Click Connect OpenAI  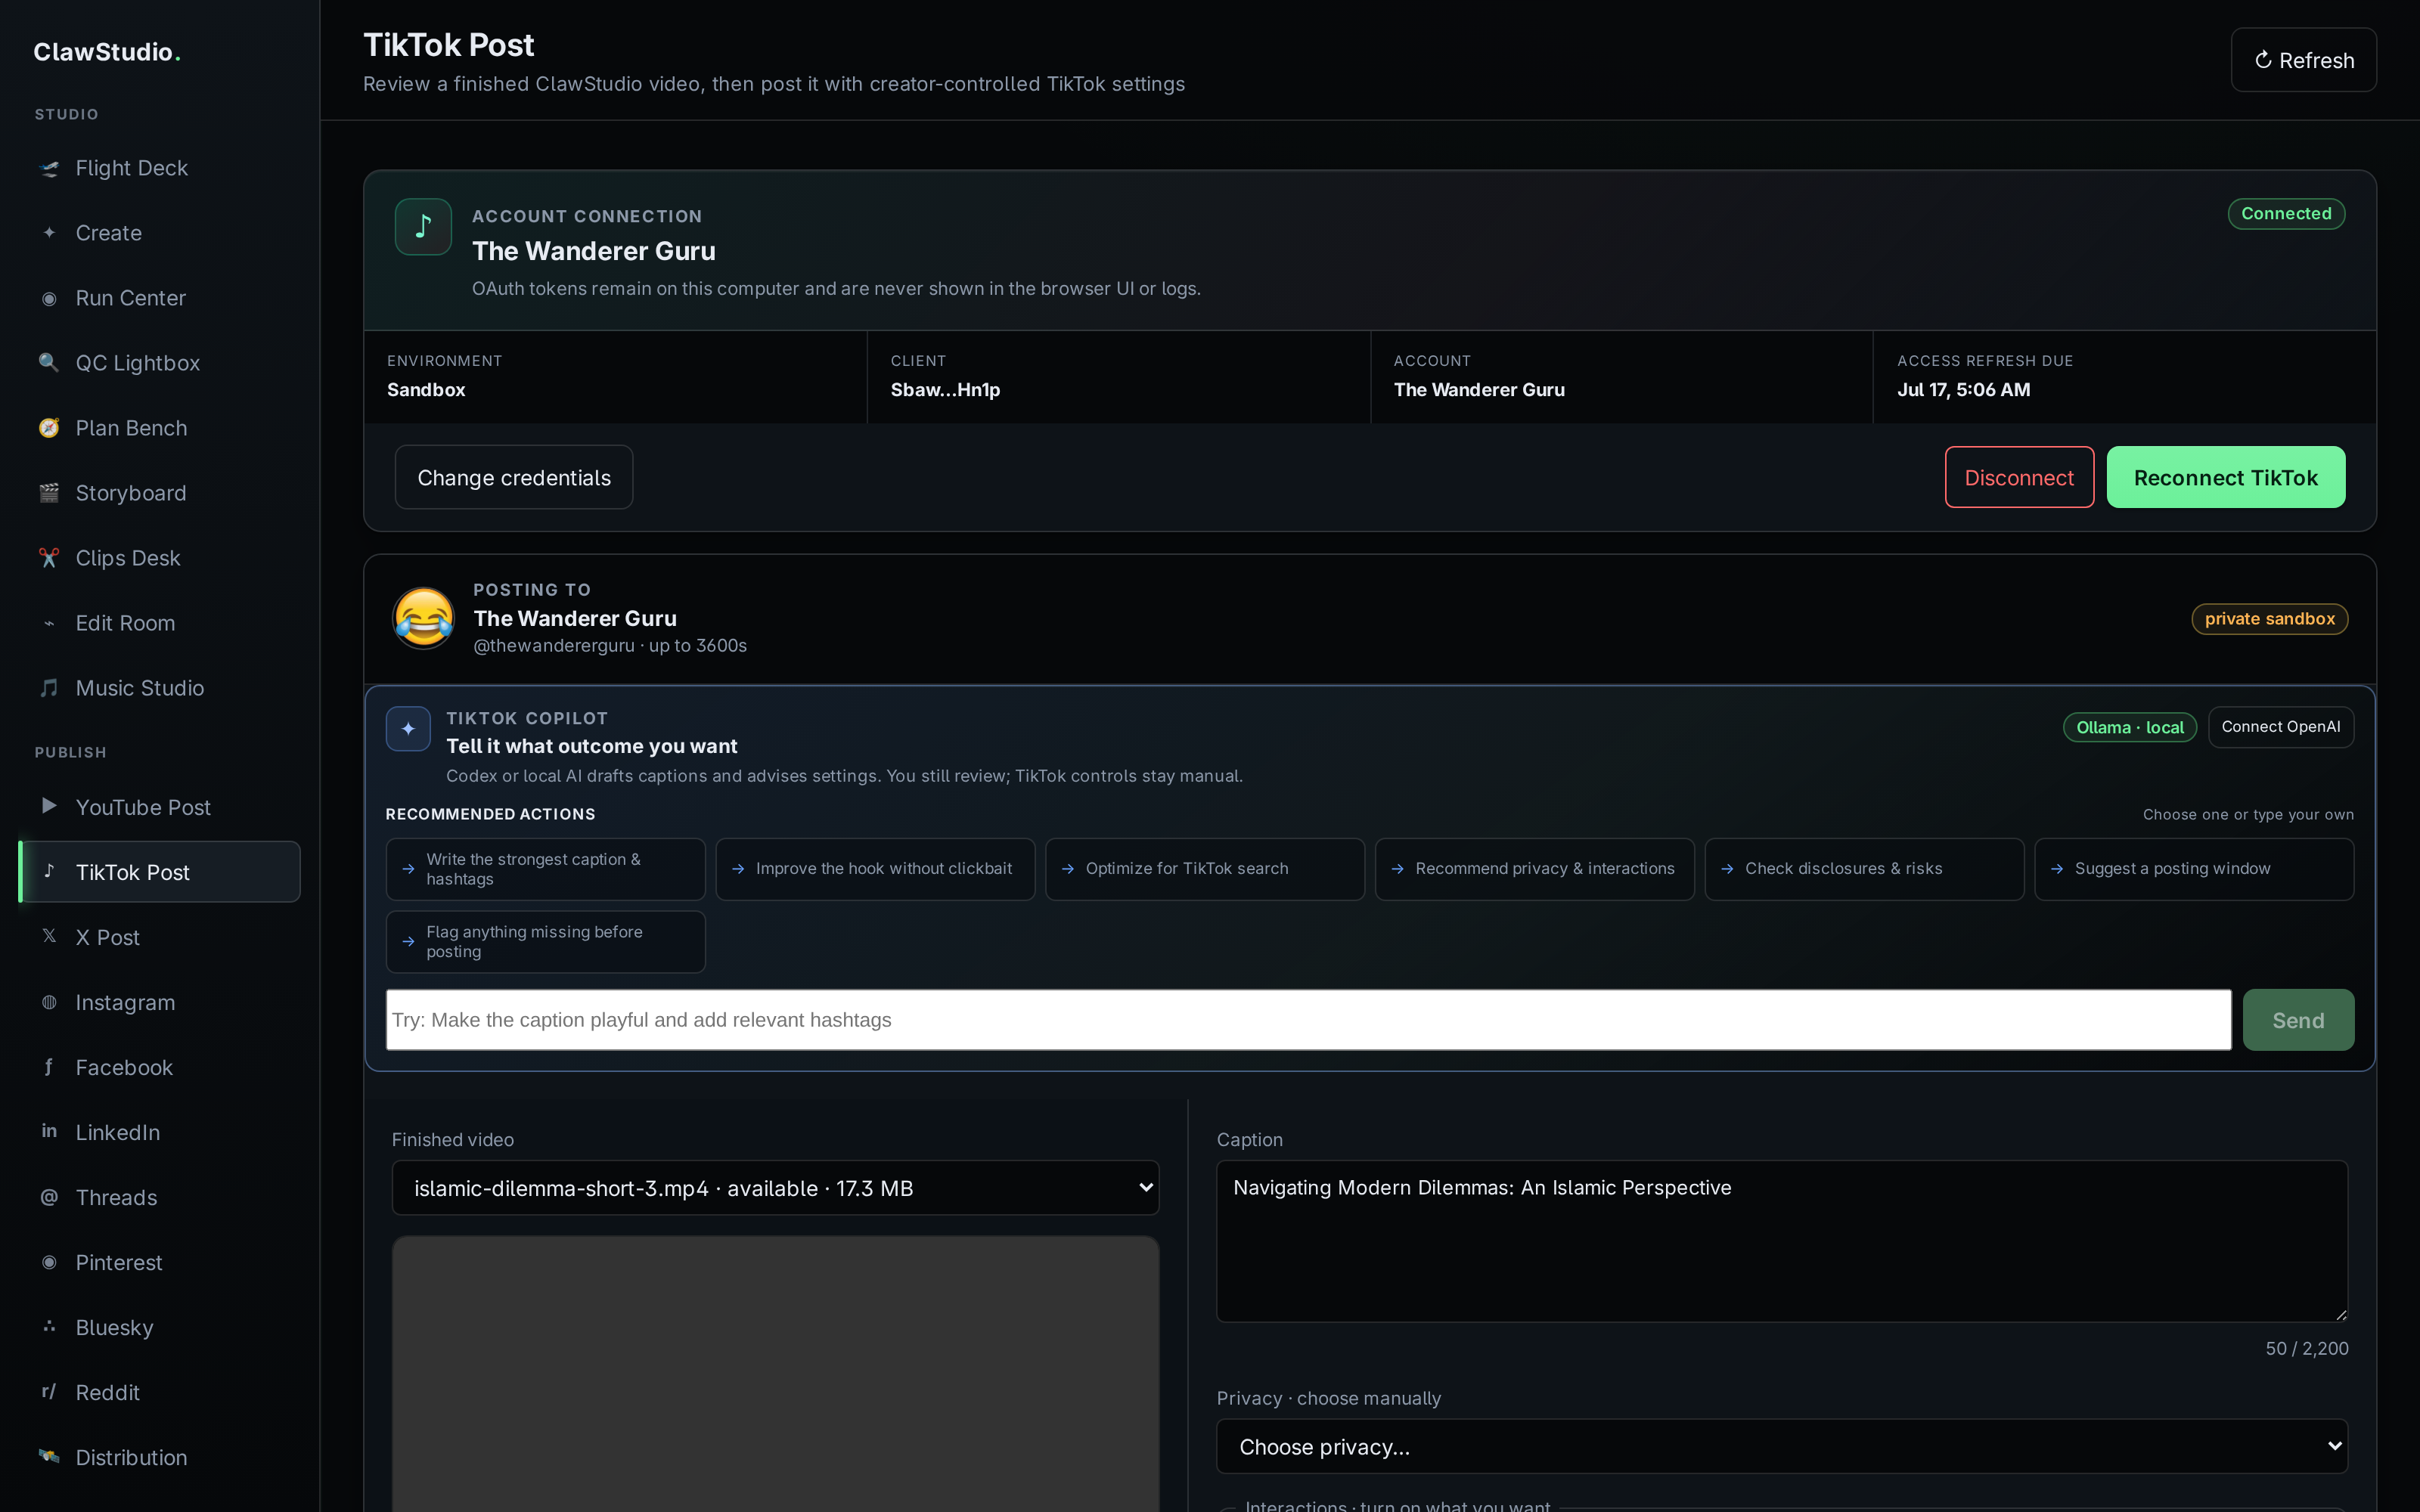pyautogui.click(x=2280, y=727)
